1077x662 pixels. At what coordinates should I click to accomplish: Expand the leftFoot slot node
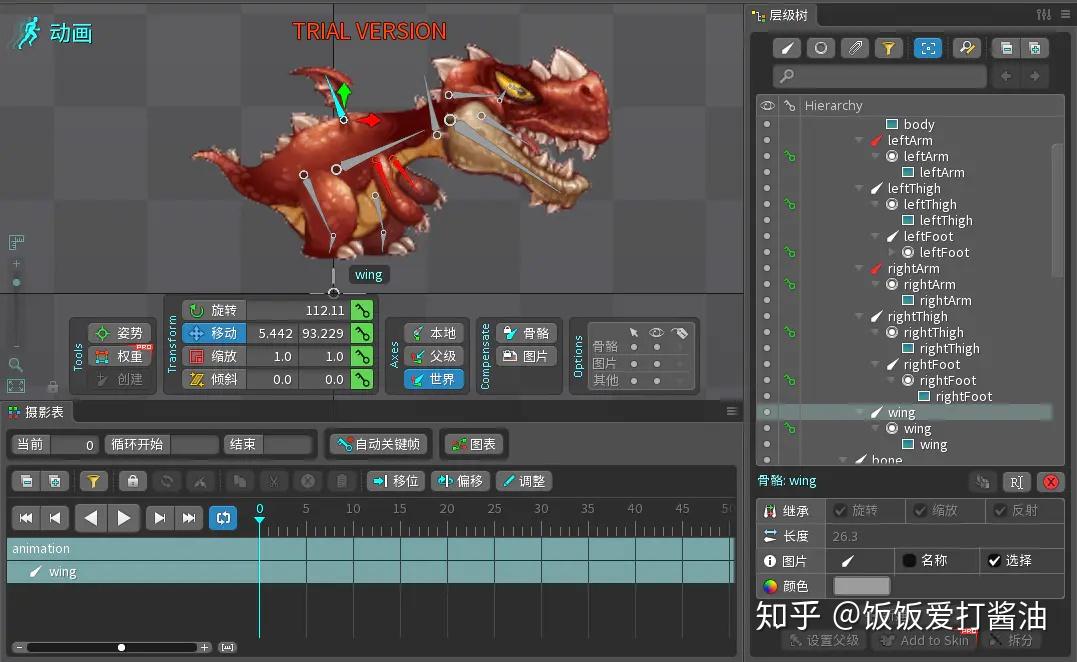(x=892, y=252)
